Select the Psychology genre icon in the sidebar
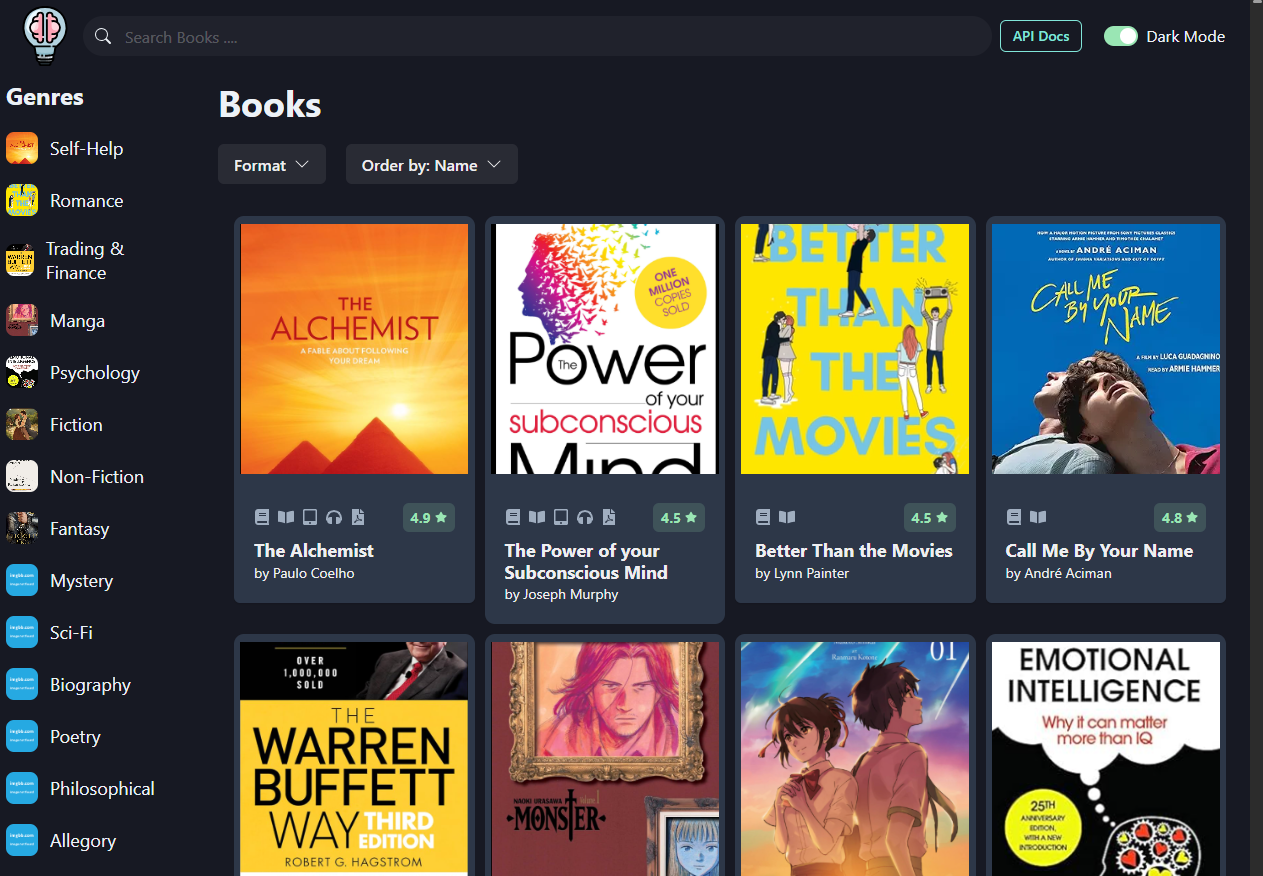This screenshot has width=1263, height=876. (21, 372)
